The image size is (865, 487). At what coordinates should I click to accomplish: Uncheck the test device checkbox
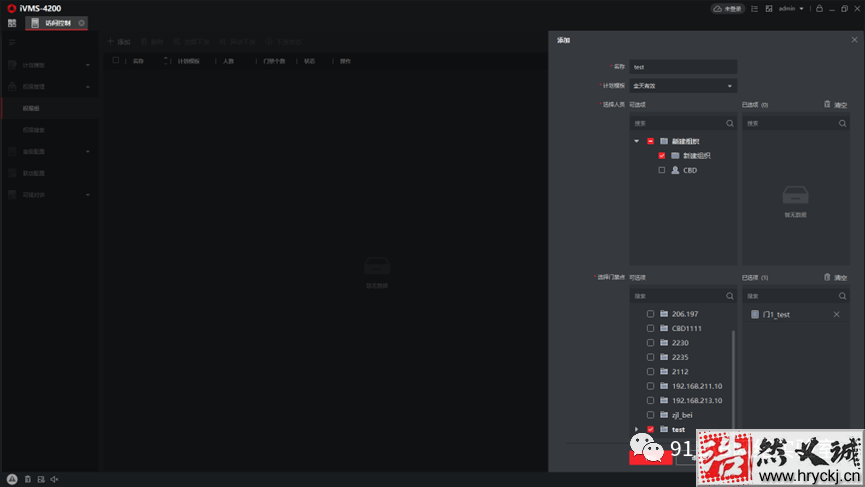[650, 429]
